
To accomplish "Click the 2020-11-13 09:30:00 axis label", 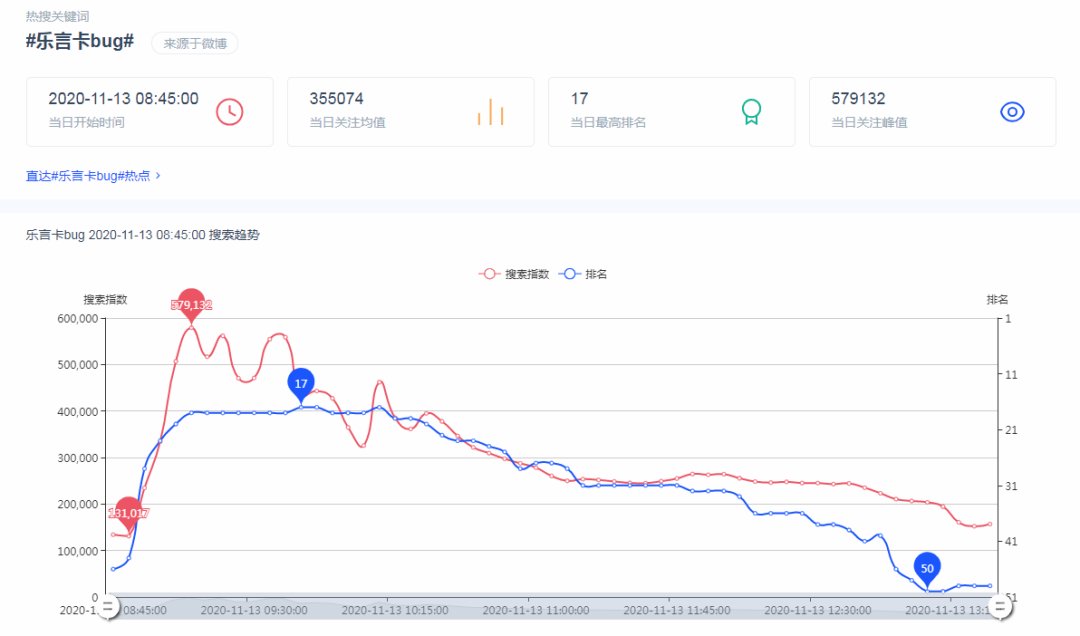I will click(x=254, y=611).
